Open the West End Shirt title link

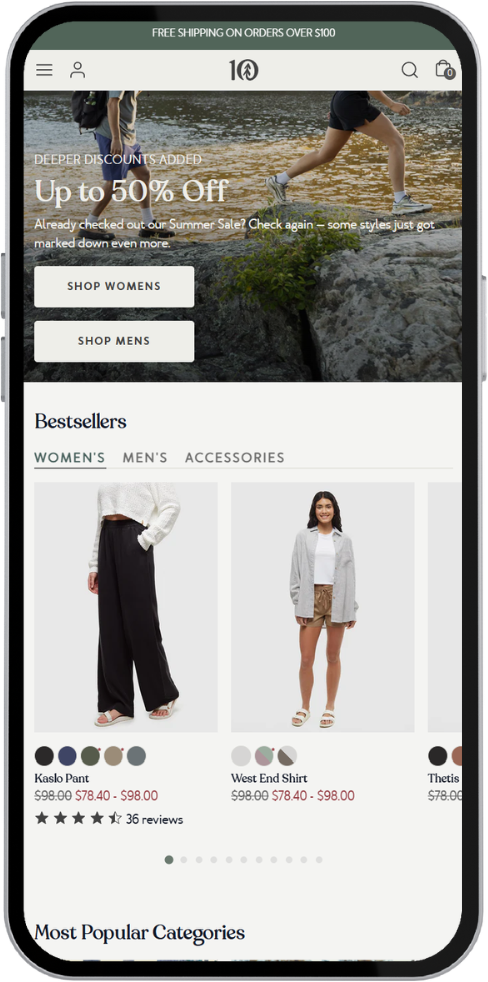tap(269, 778)
